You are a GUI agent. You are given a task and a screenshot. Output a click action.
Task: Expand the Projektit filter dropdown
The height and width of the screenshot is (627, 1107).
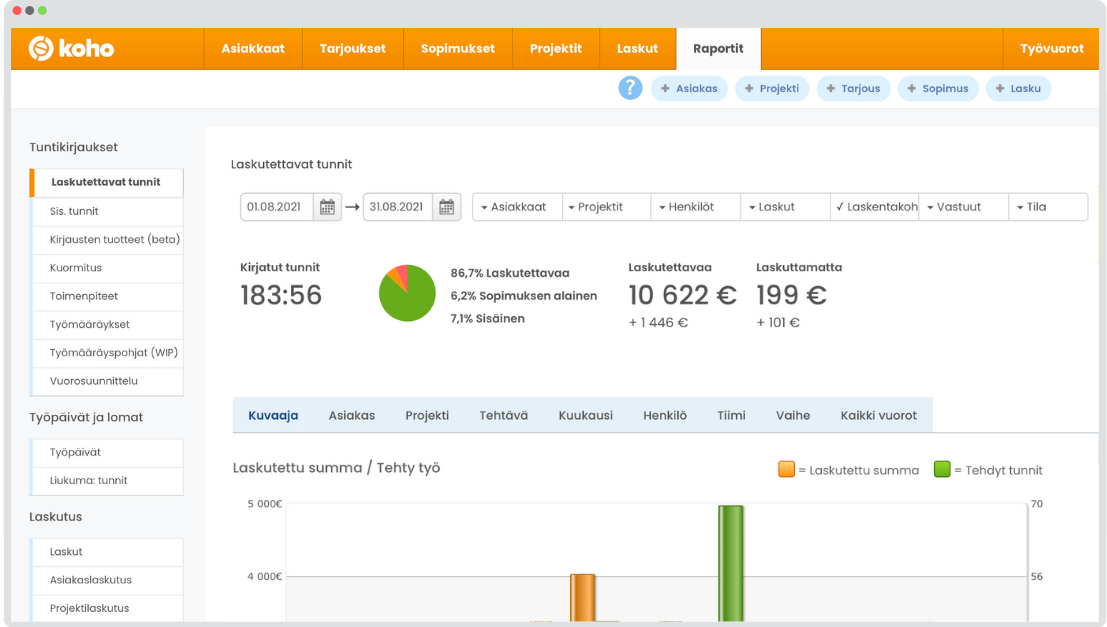pos(606,207)
